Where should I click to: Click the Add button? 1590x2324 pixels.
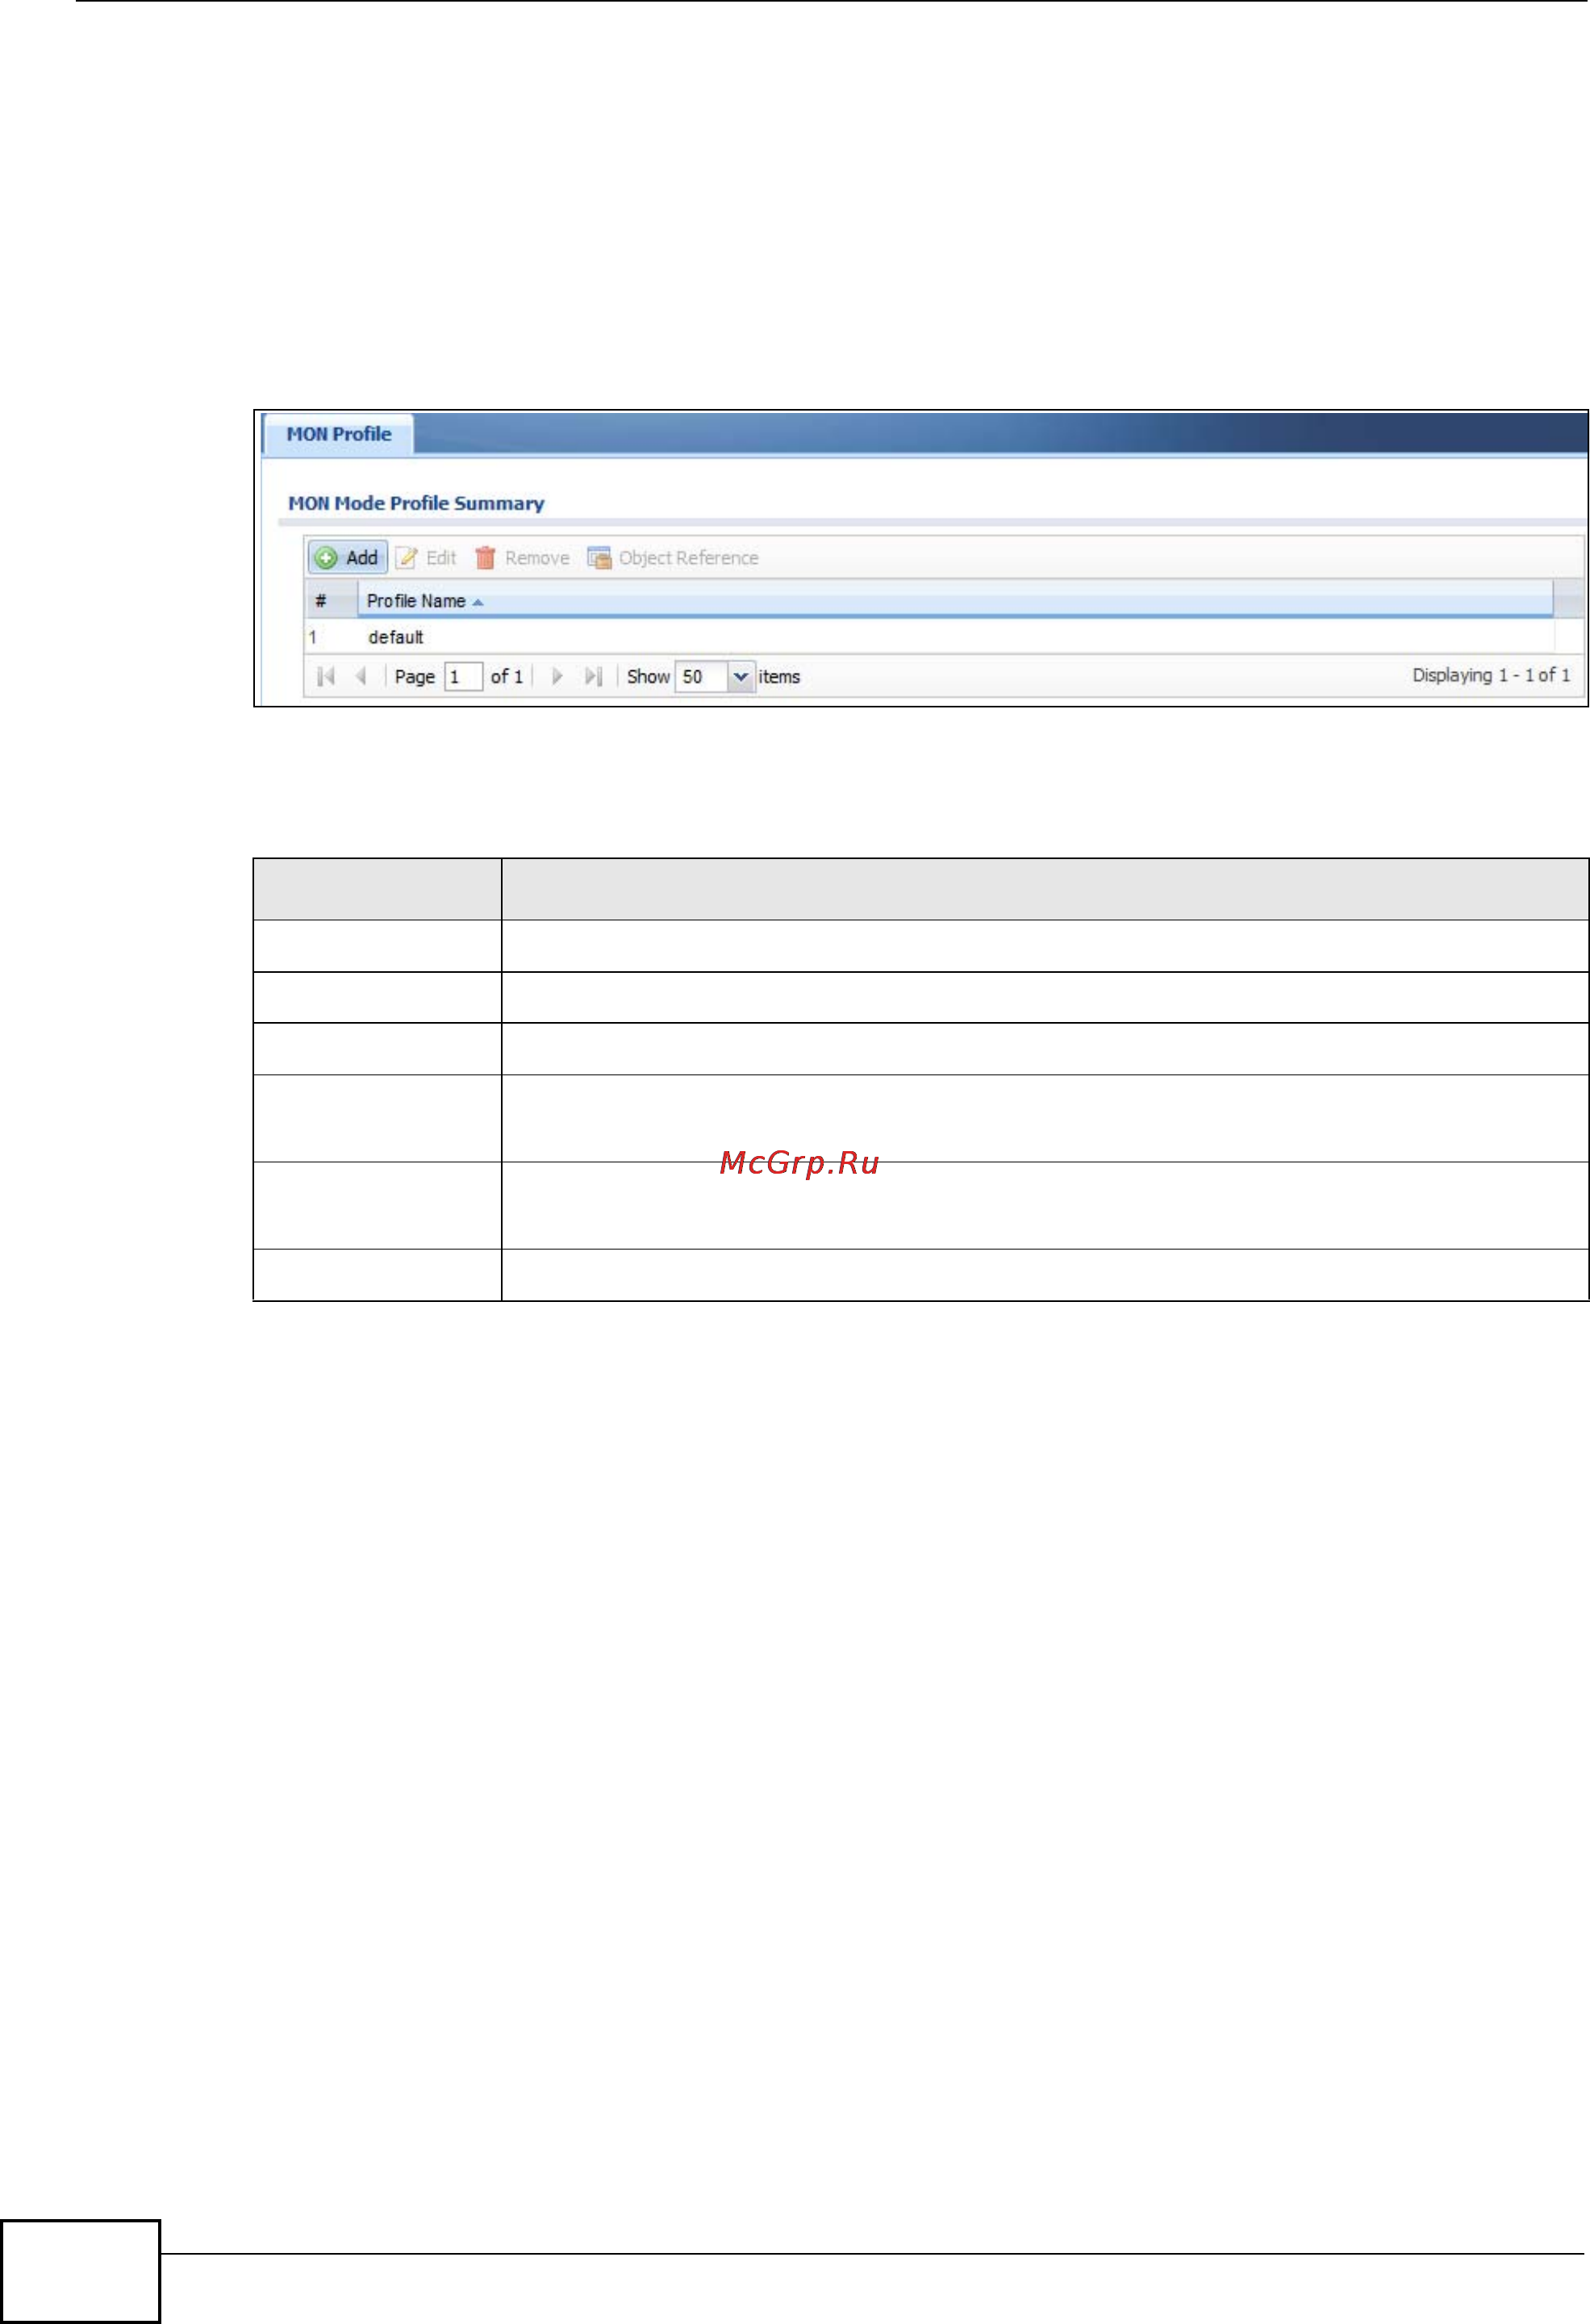[347, 558]
